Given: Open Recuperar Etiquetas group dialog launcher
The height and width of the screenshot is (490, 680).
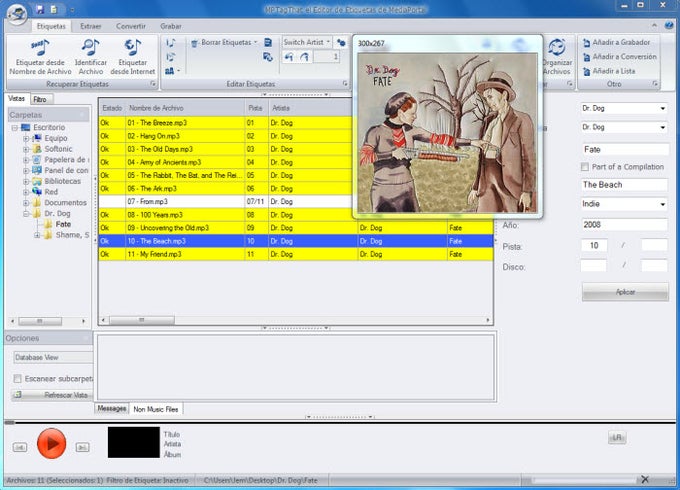Looking at the screenshot, I should 153,84.
